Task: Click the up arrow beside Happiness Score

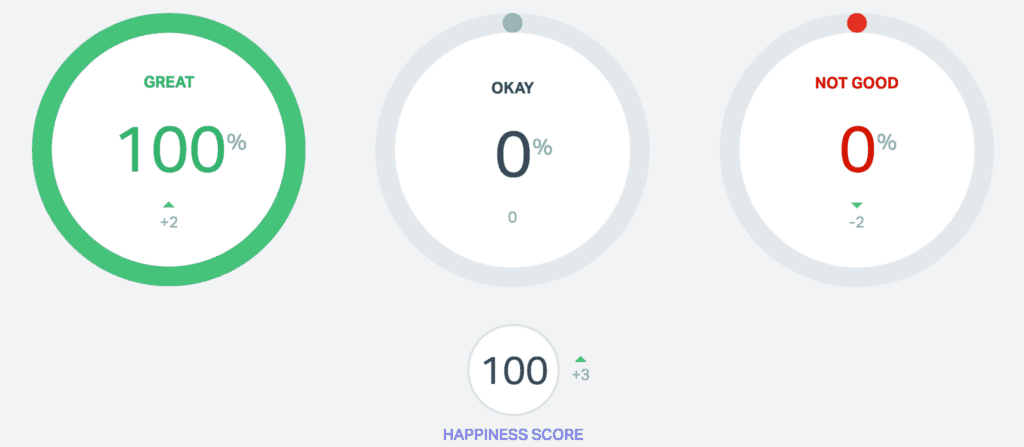Action: (x=580, y=359)
